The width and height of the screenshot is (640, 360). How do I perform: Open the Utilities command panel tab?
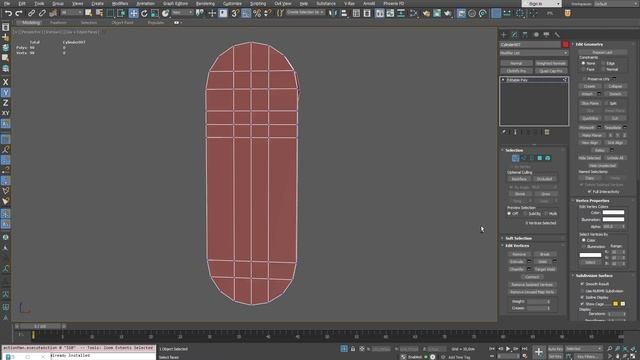(557, 35)
